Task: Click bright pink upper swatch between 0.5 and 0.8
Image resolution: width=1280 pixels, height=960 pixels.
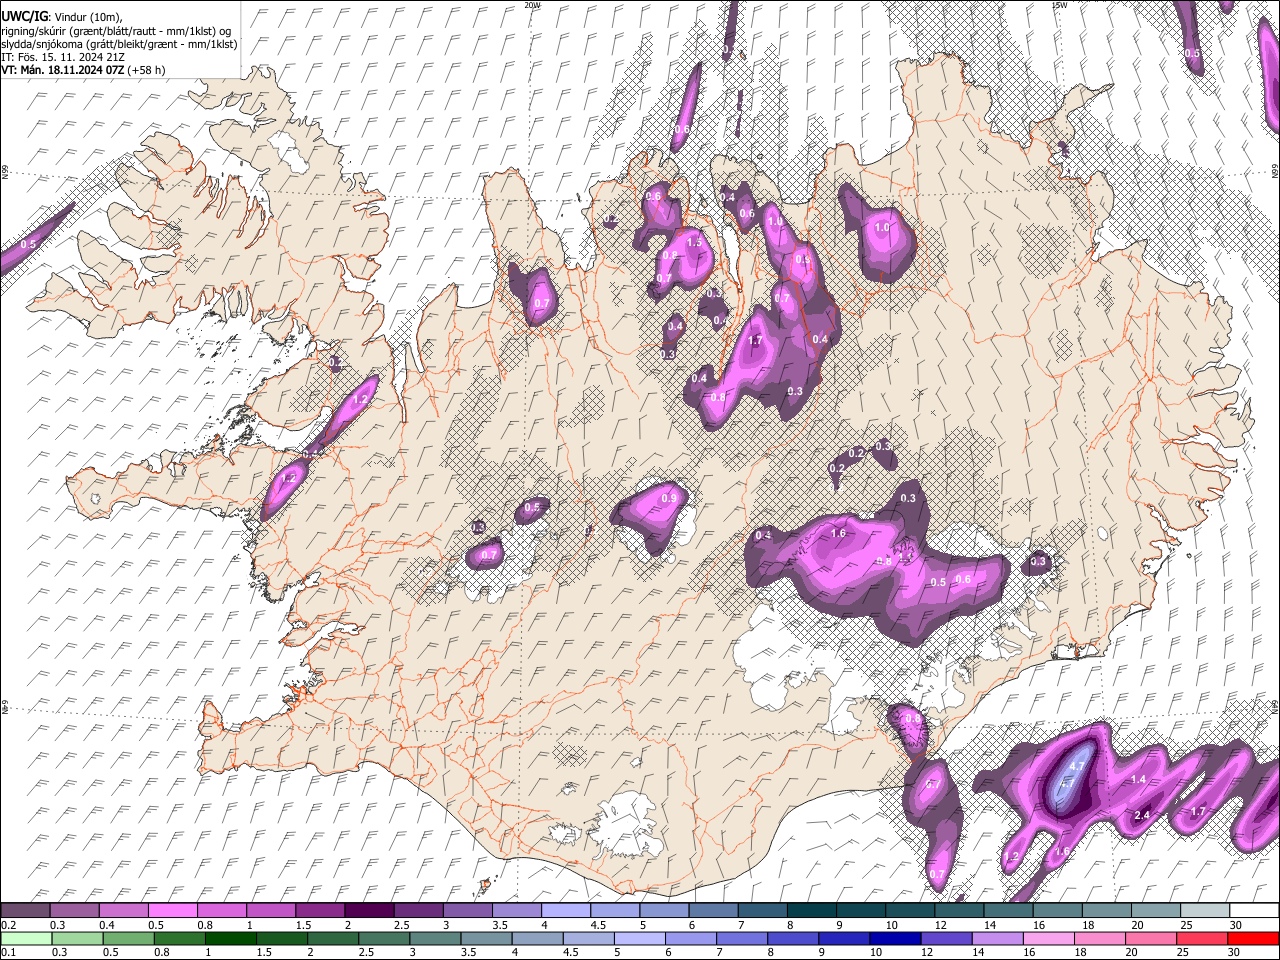Action: point(172,910)
